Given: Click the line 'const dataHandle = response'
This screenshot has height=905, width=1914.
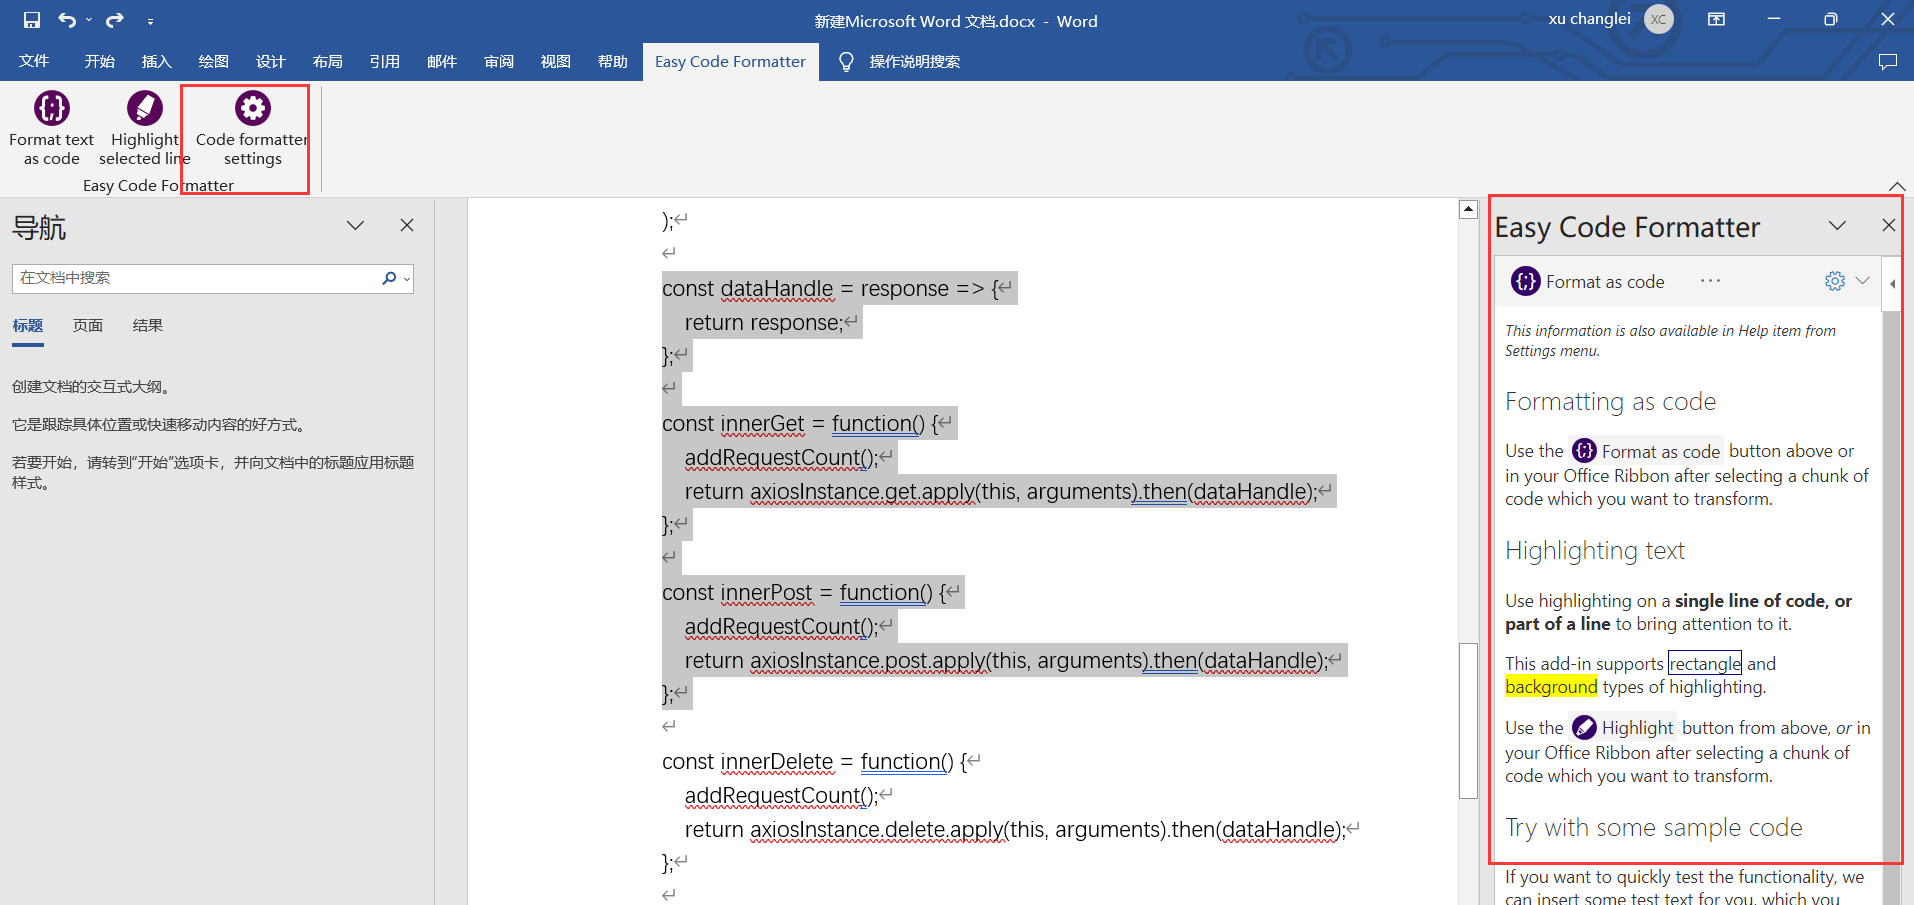Looking at the screenshot, I should pos(838,289).
